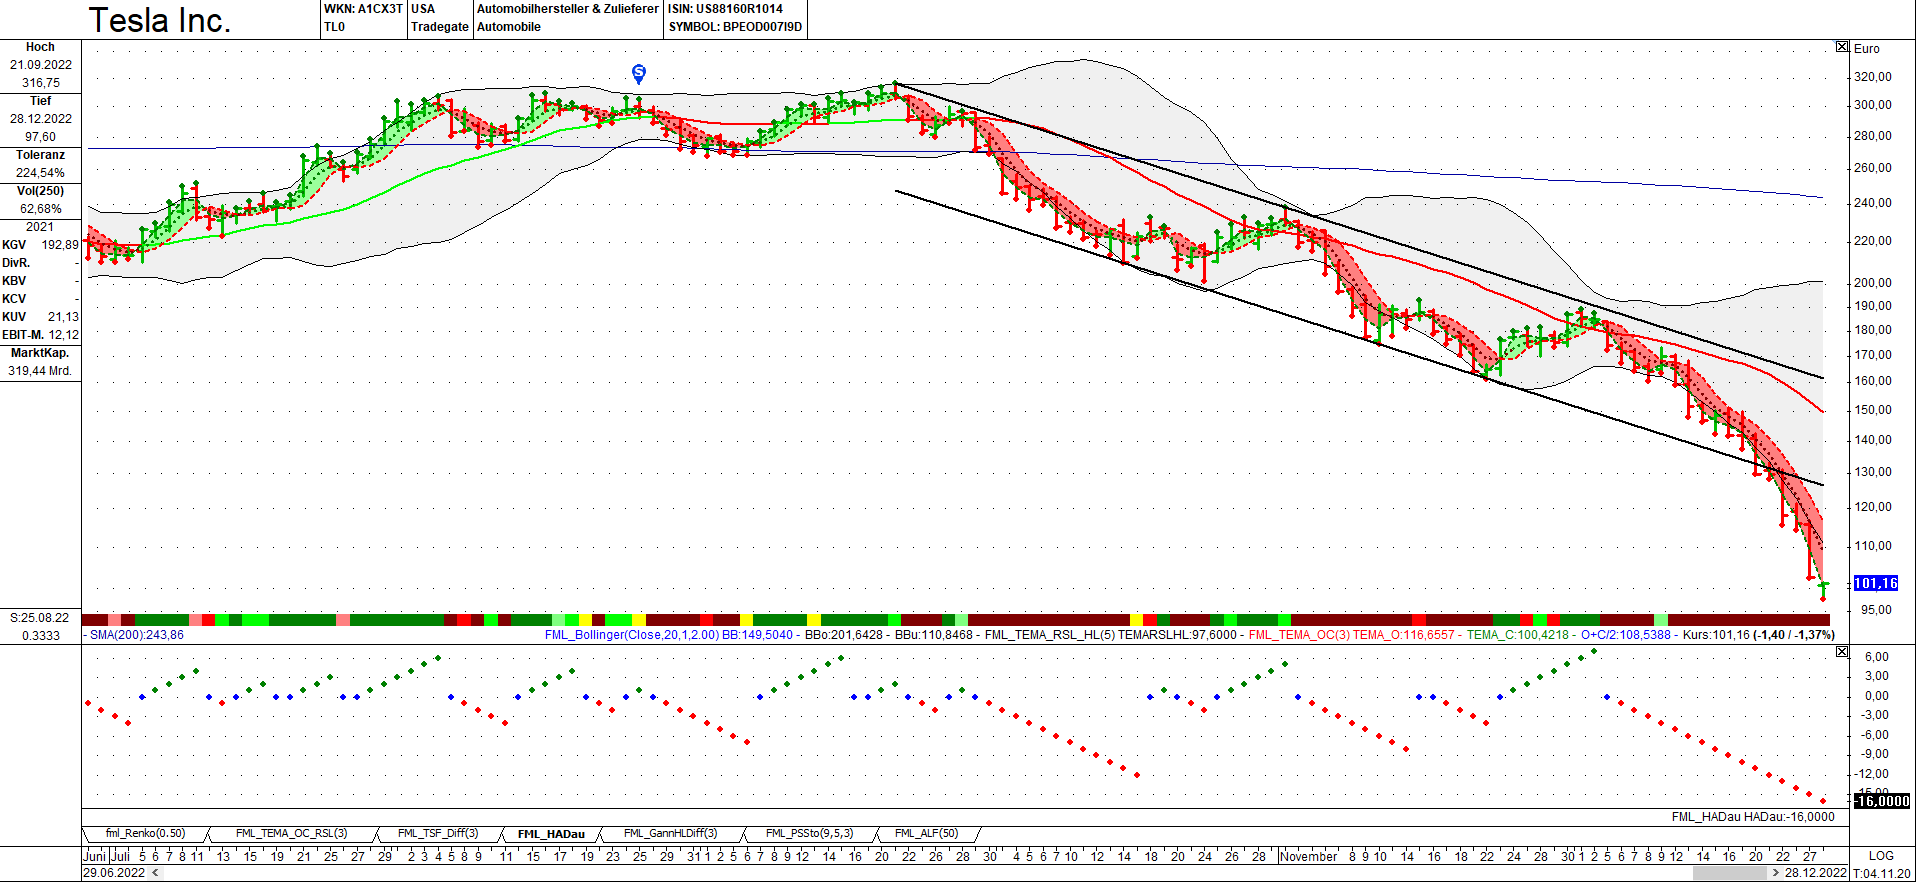Click the low value 97,60
The width and height of the screenshot is (1916, 882).
41,137
